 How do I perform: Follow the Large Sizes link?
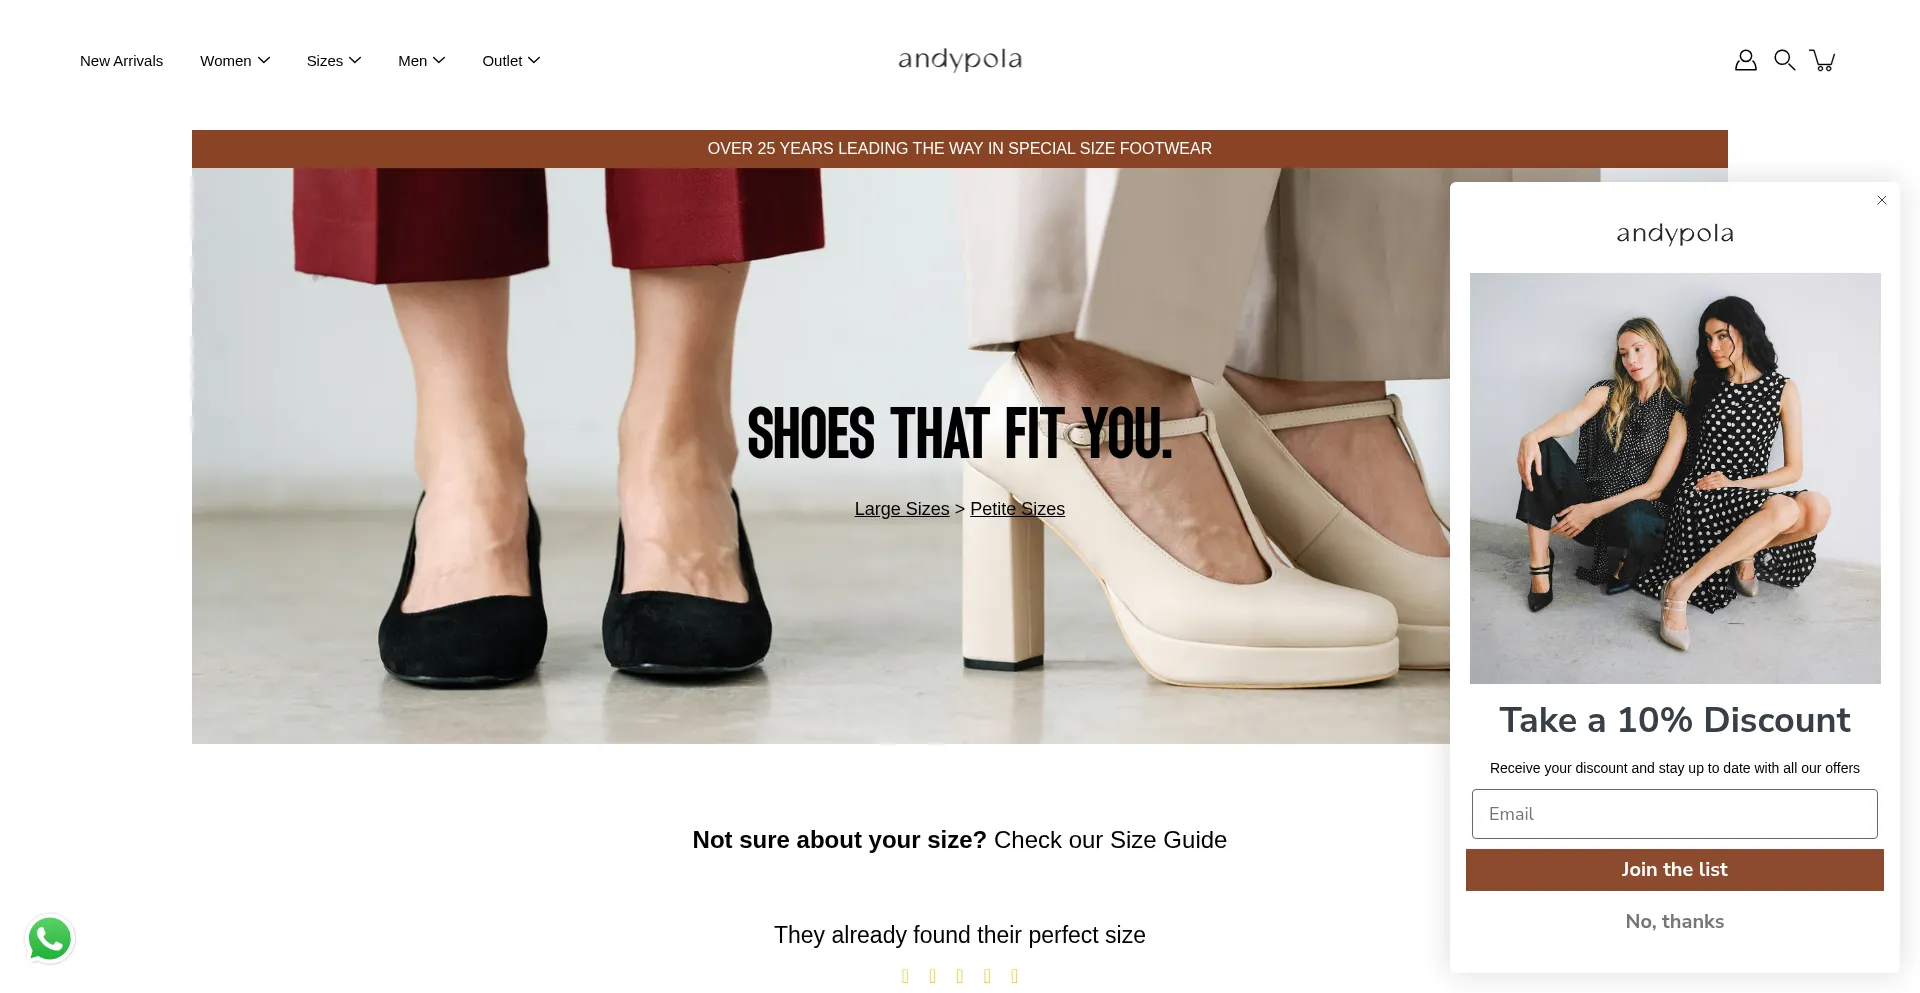tap(902, 509)
